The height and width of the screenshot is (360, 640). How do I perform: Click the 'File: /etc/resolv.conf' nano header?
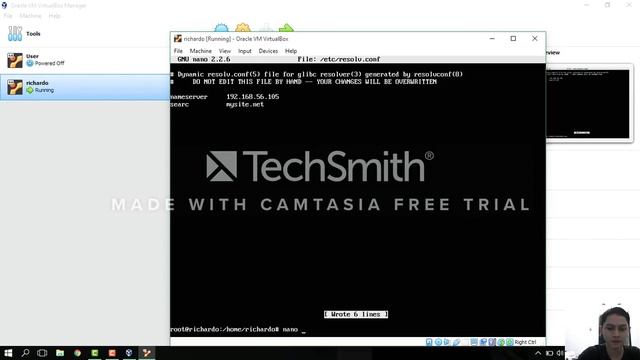click(339, 59)
